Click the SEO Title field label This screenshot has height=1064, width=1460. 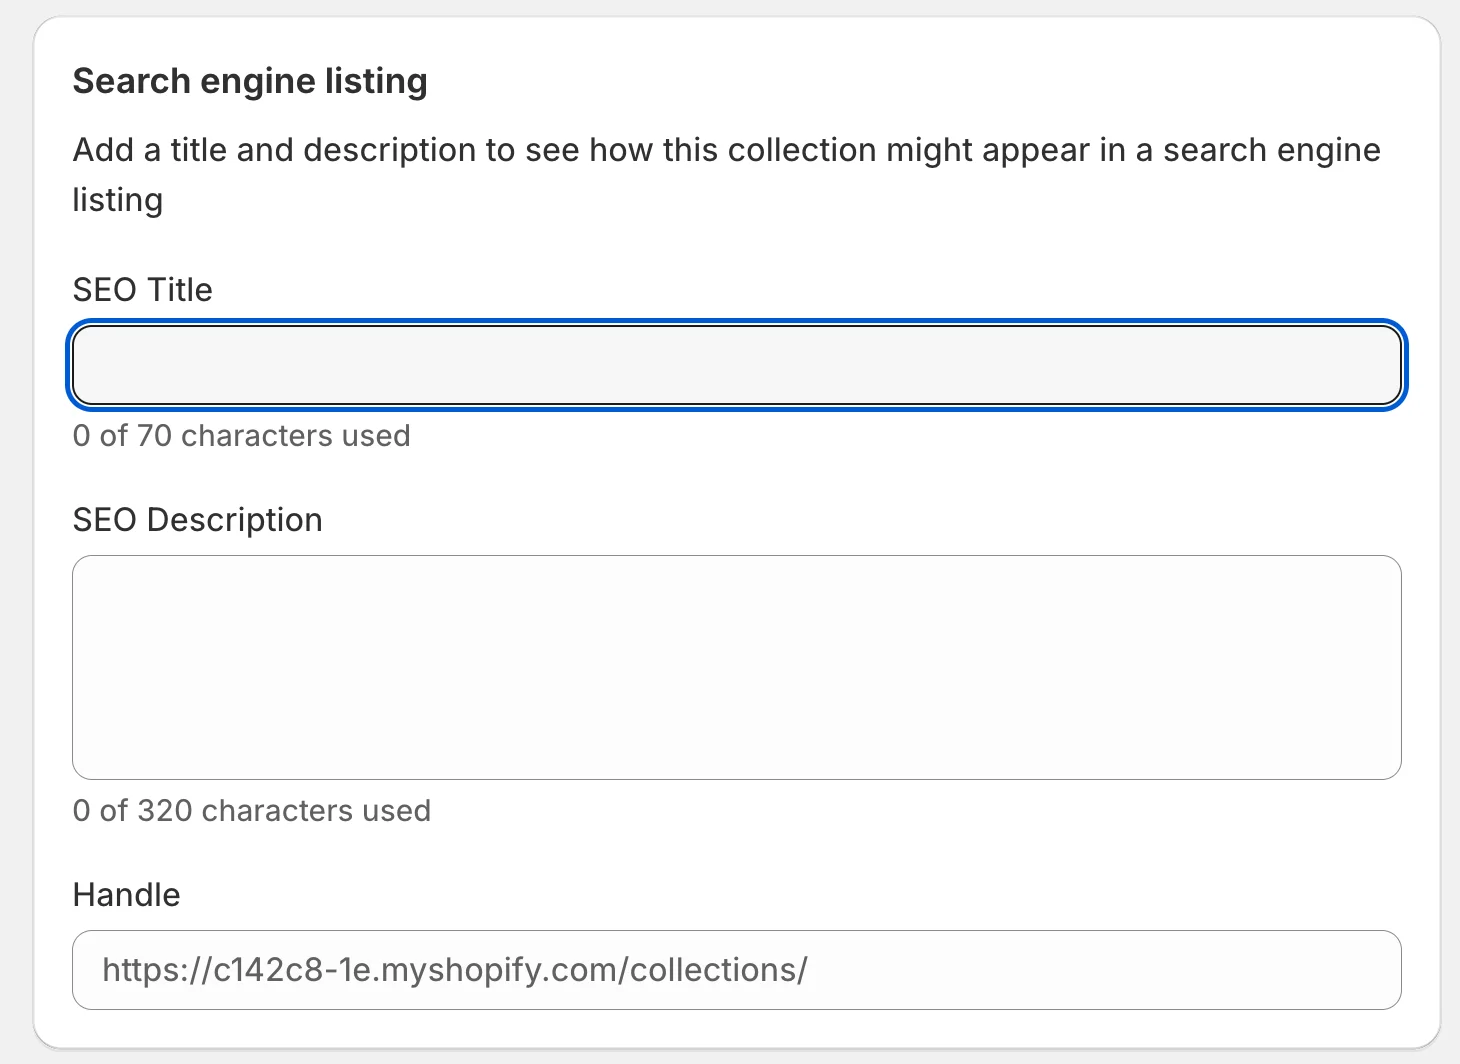pos(142,289)
